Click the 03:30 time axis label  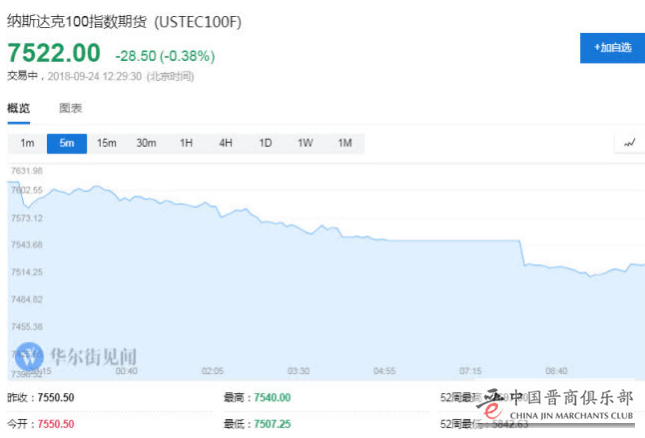coord(299,370)
